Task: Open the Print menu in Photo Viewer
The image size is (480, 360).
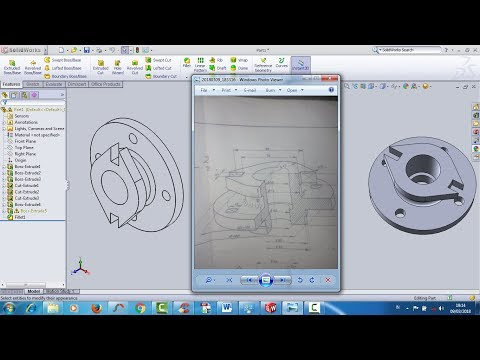Action: coord(229,90)
